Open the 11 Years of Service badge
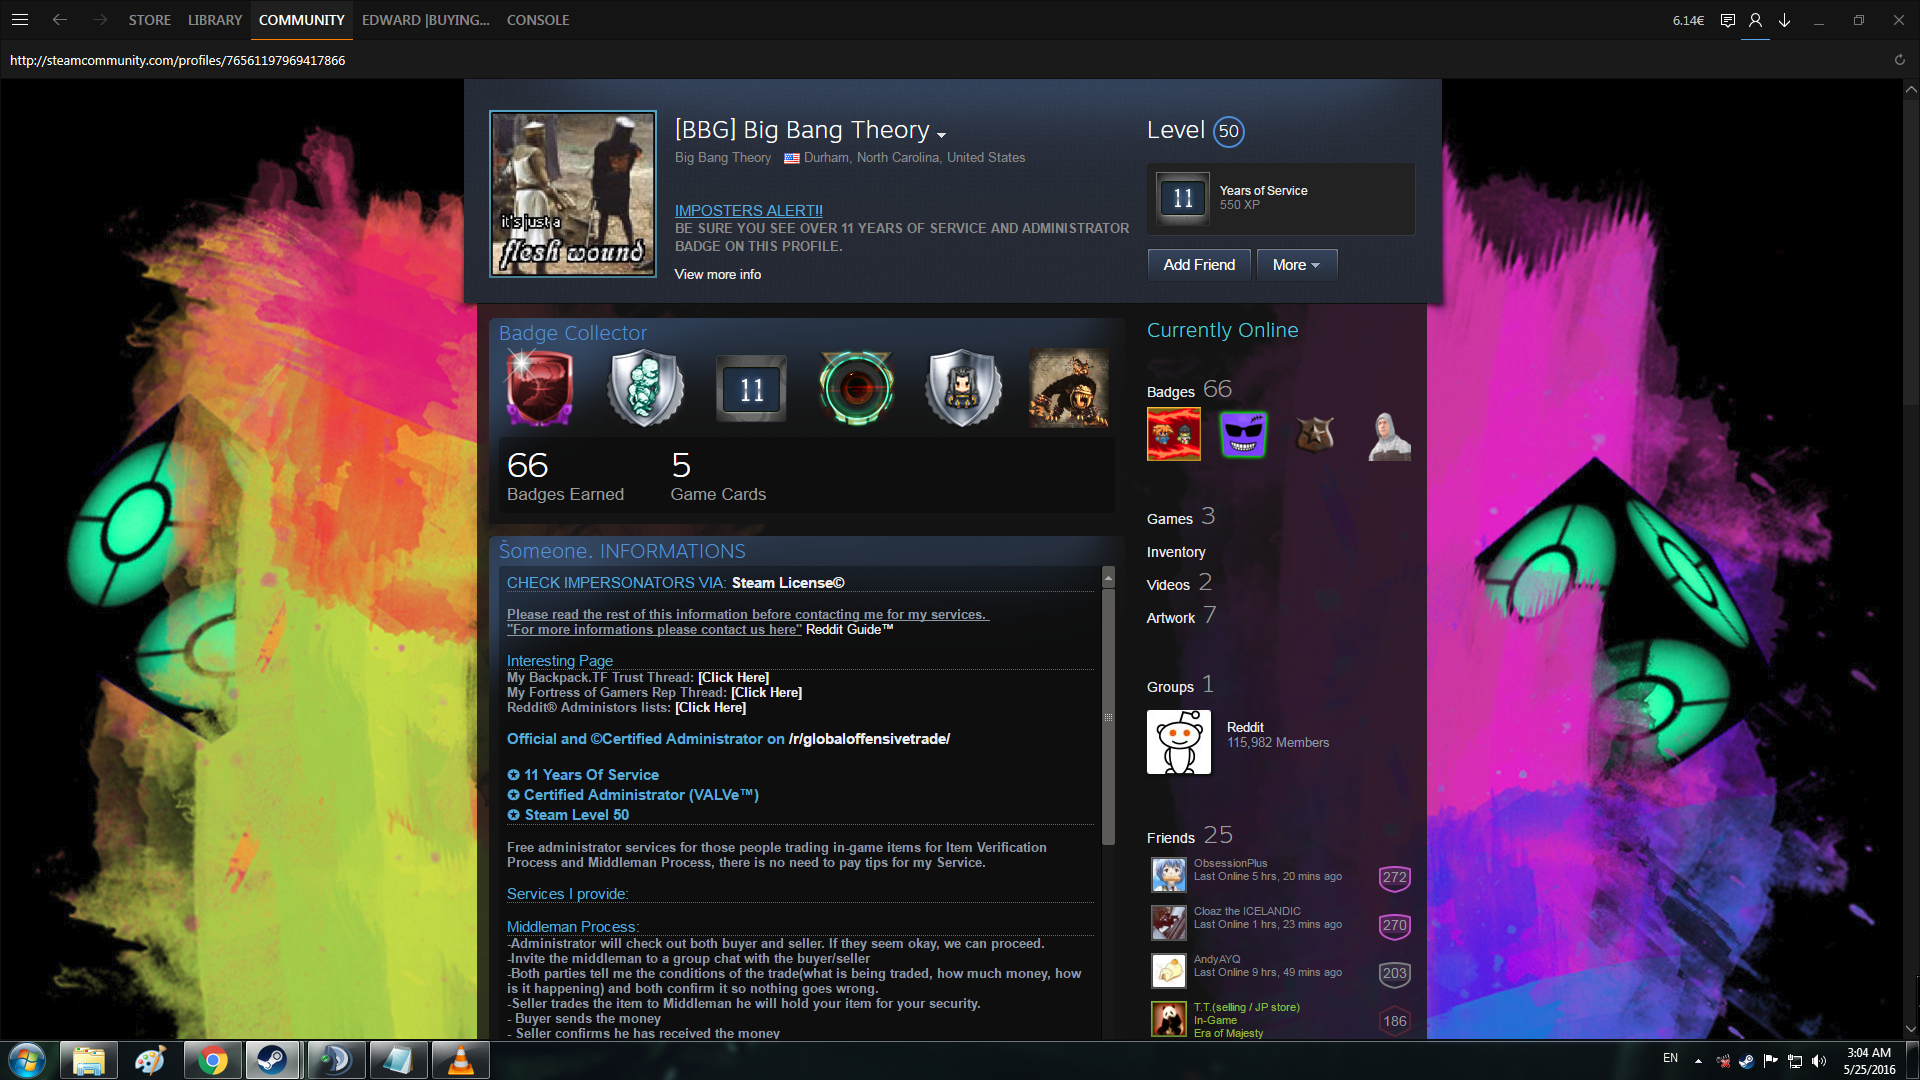Screen dimensions: 1920x1080 click(1183, 198)
